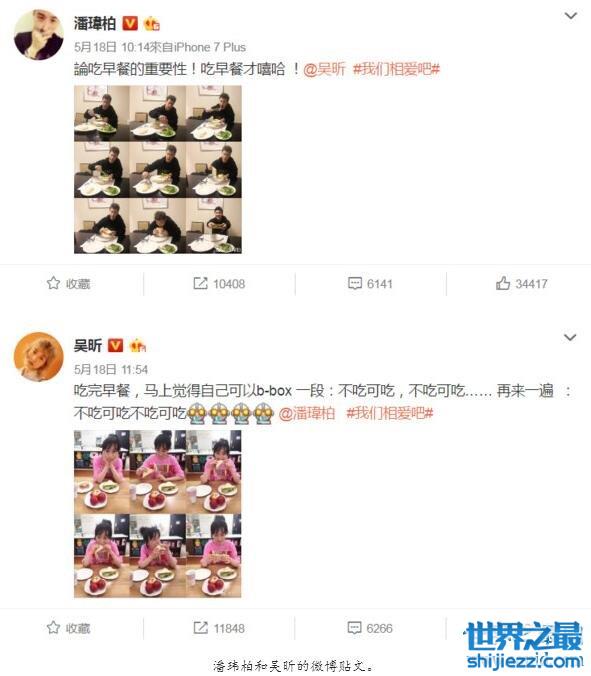Open the @吴昕 mention link
This screenshot has width=591, height=676.
[325, 69]
